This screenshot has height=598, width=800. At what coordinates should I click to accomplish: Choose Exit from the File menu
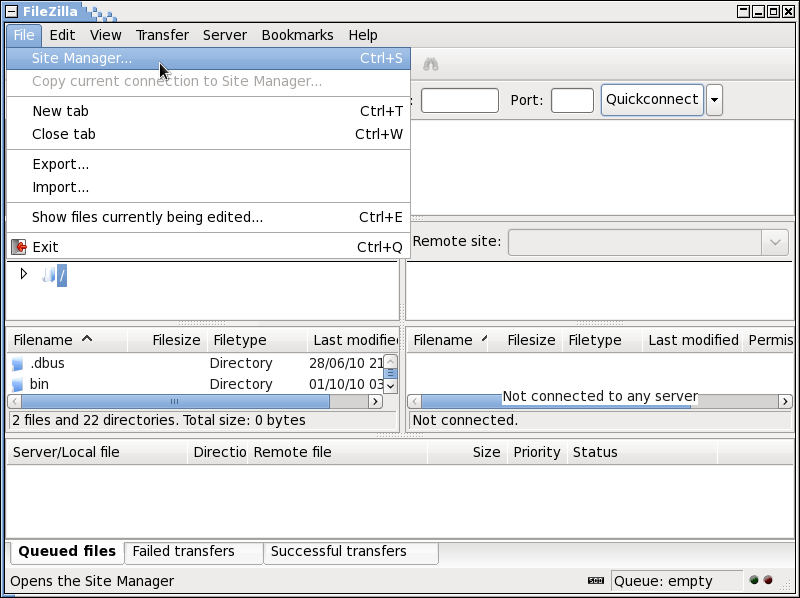pos(208,247)
